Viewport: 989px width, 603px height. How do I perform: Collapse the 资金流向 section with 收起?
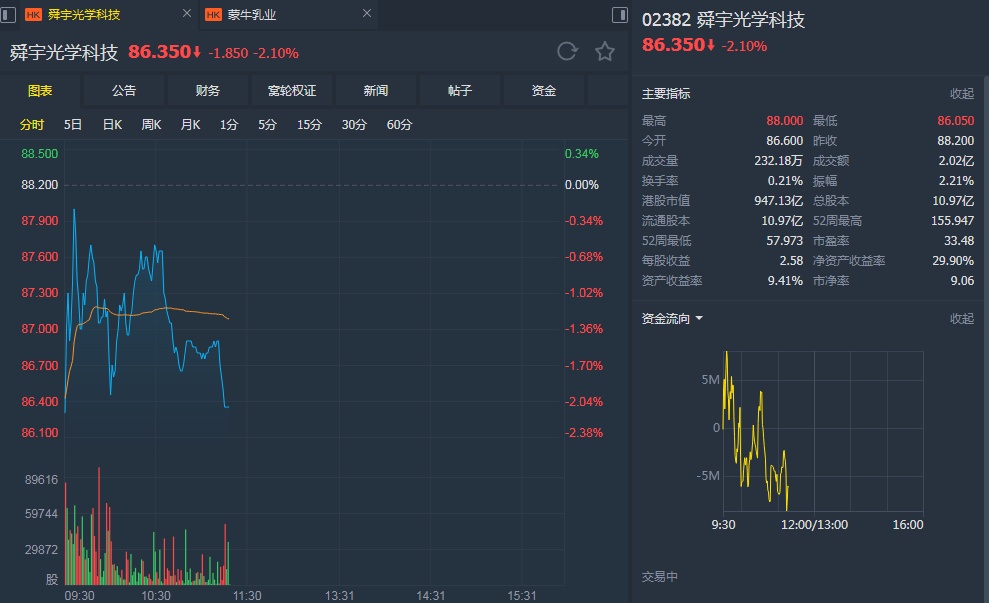pos(961,319)
